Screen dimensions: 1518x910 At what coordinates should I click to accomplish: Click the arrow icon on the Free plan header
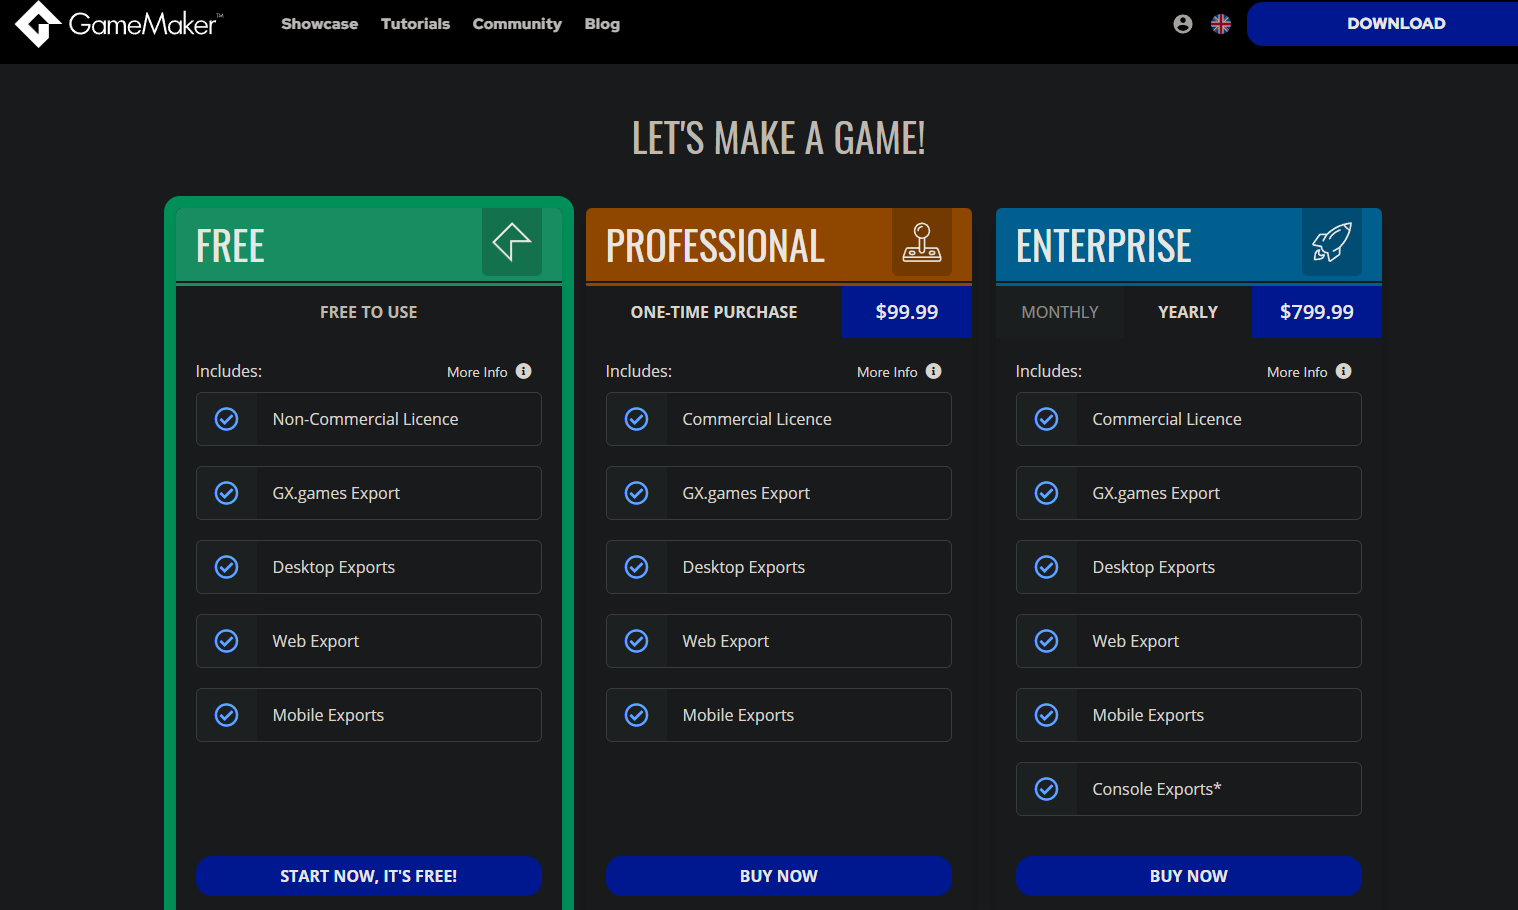click(512, 242)
